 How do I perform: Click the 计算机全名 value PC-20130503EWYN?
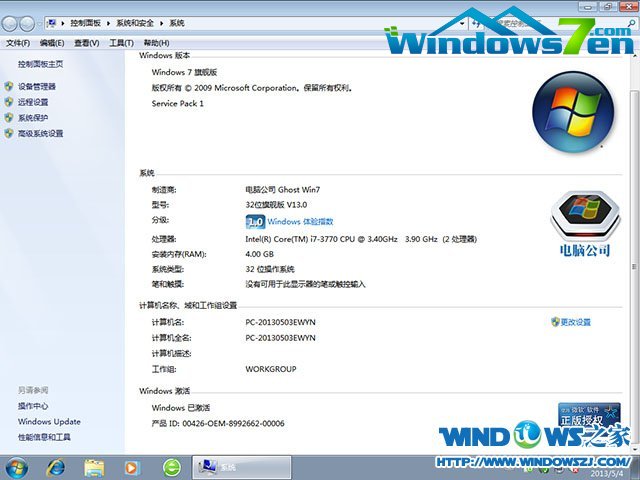point(280,338)
